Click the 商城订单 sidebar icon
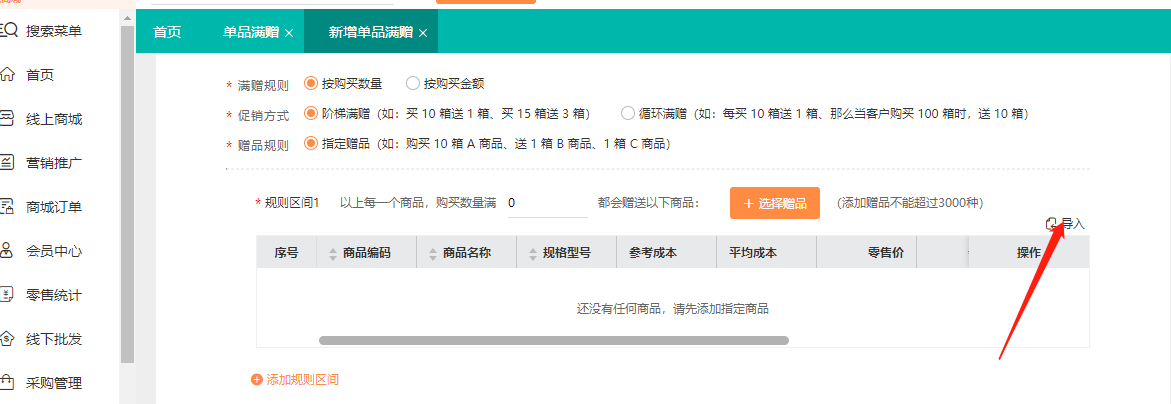This screenshot has width=1171, height=404. pos(7,207)
